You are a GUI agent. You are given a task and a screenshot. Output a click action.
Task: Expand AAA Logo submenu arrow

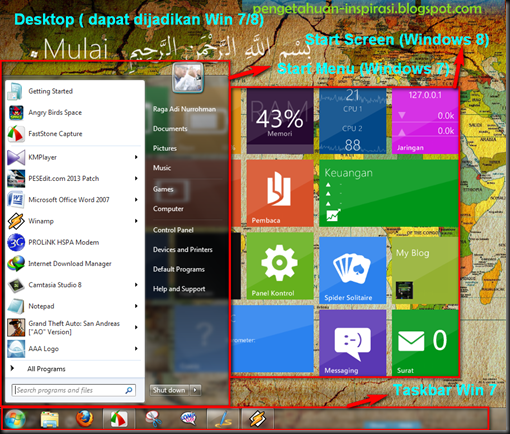click(136, 349)
